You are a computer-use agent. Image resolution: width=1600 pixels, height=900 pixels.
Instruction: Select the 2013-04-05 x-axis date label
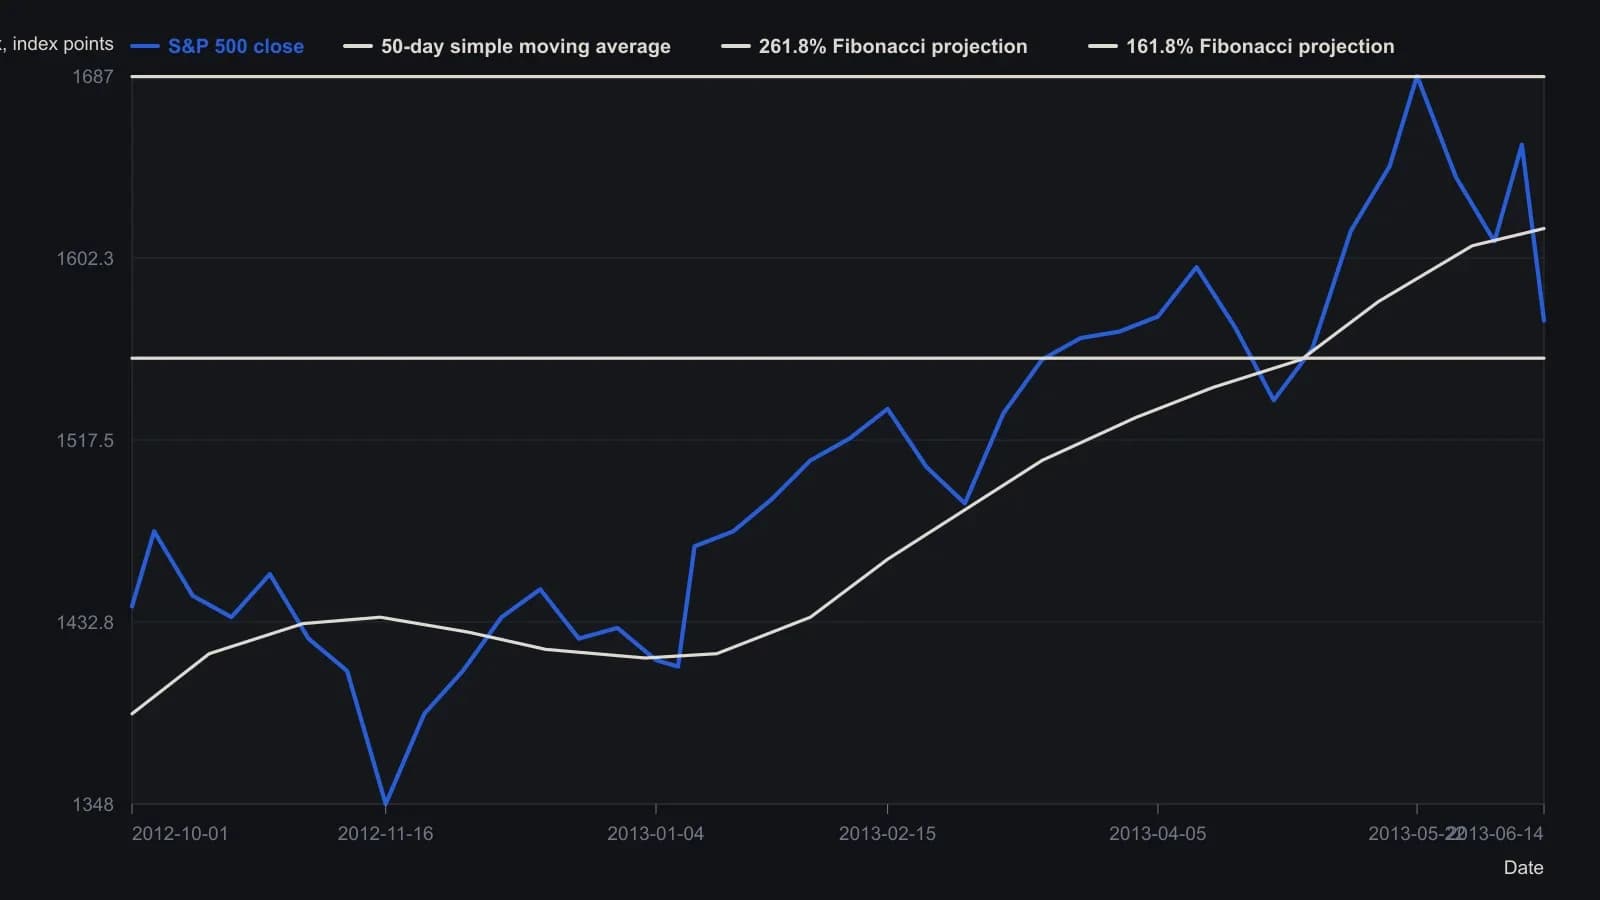coord(1157,834)
